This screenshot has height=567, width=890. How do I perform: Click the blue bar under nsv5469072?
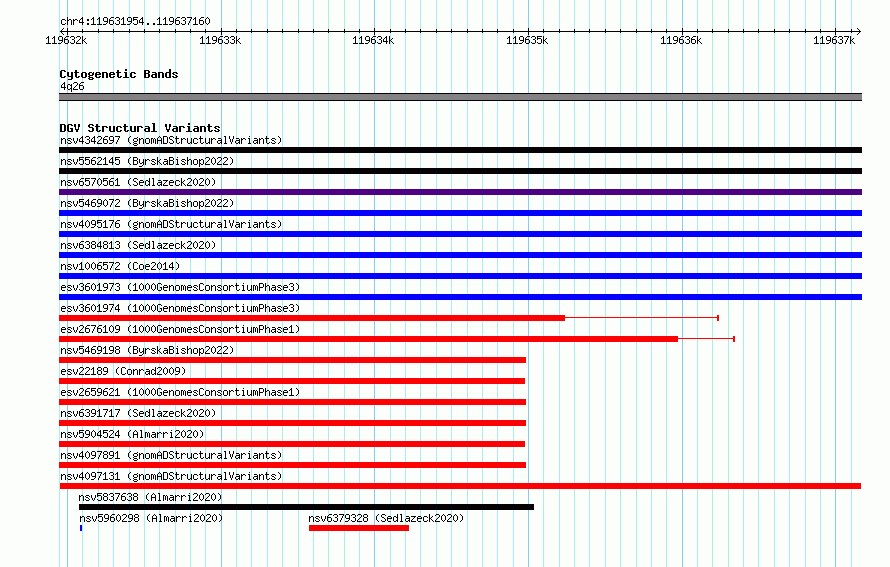point(460,213)
